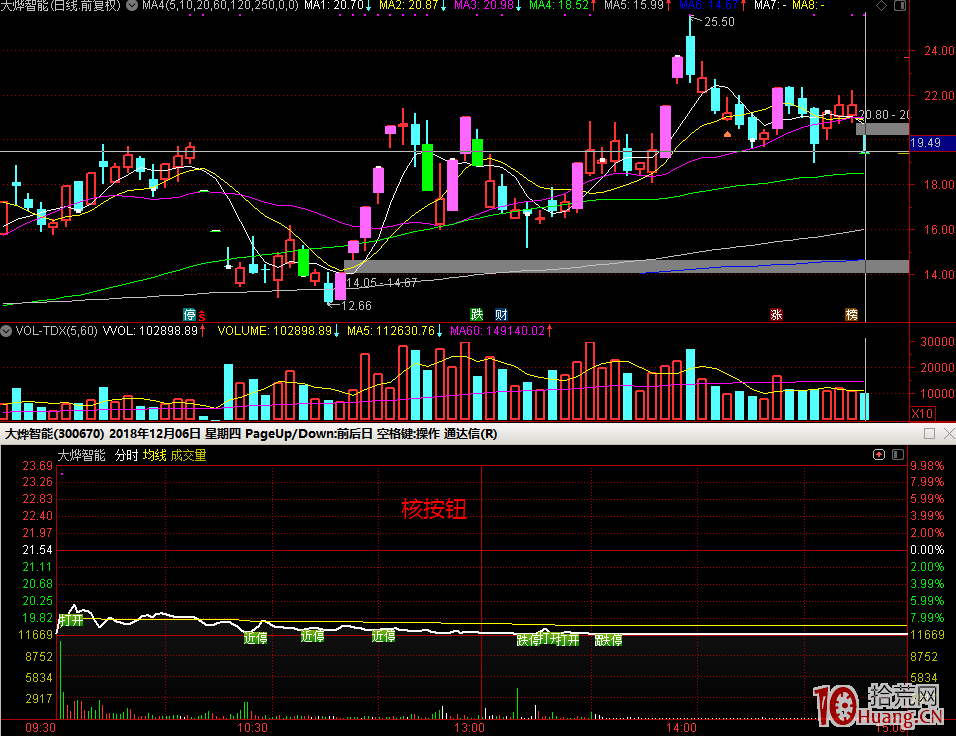
Task: Click the '停' event marker icon
Action: (x=189, y=314)
